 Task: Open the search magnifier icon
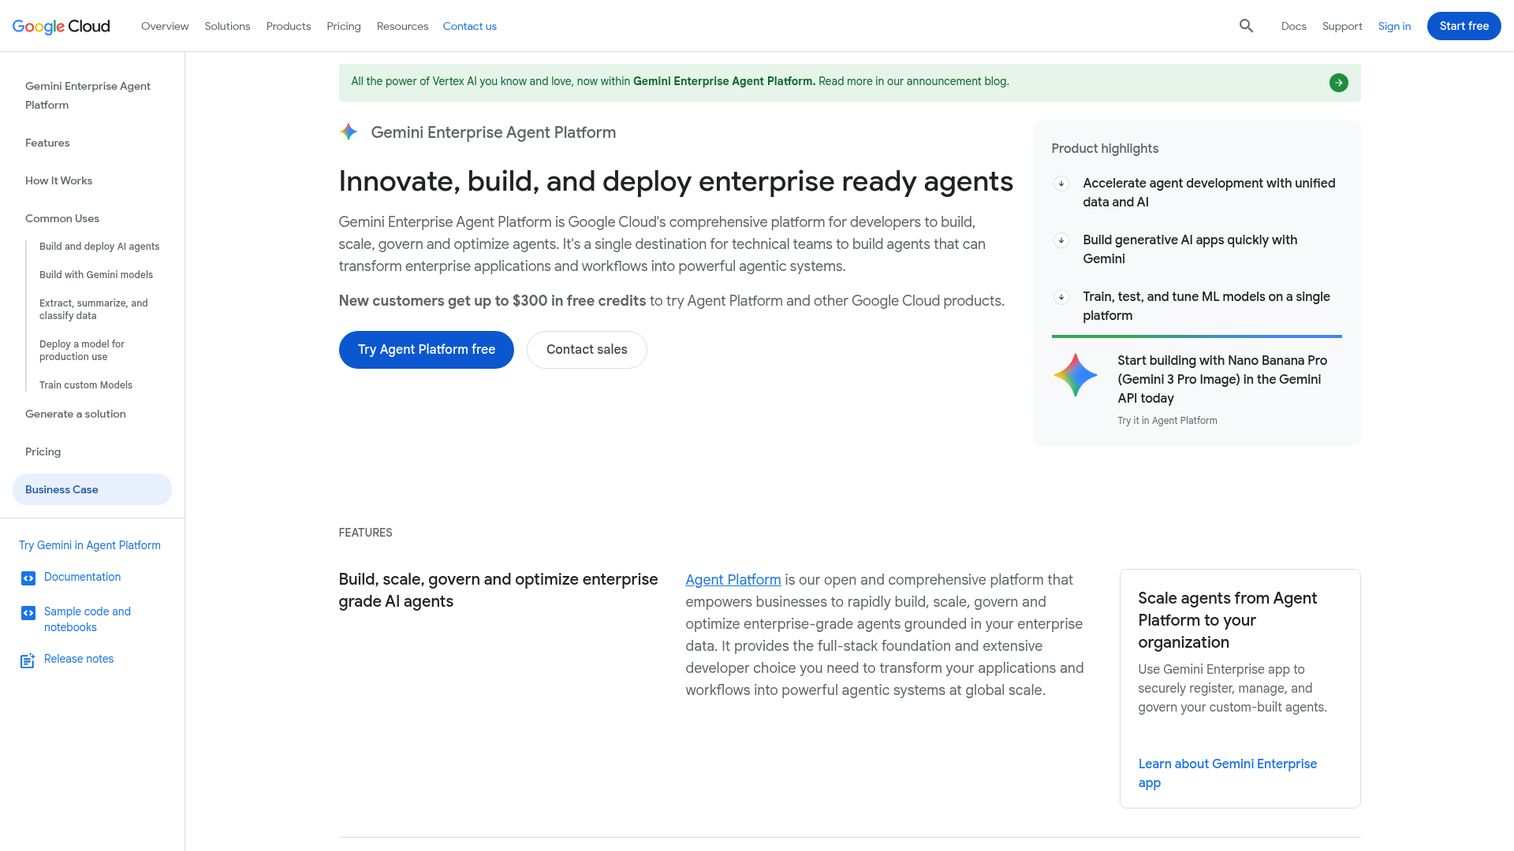1246,26
